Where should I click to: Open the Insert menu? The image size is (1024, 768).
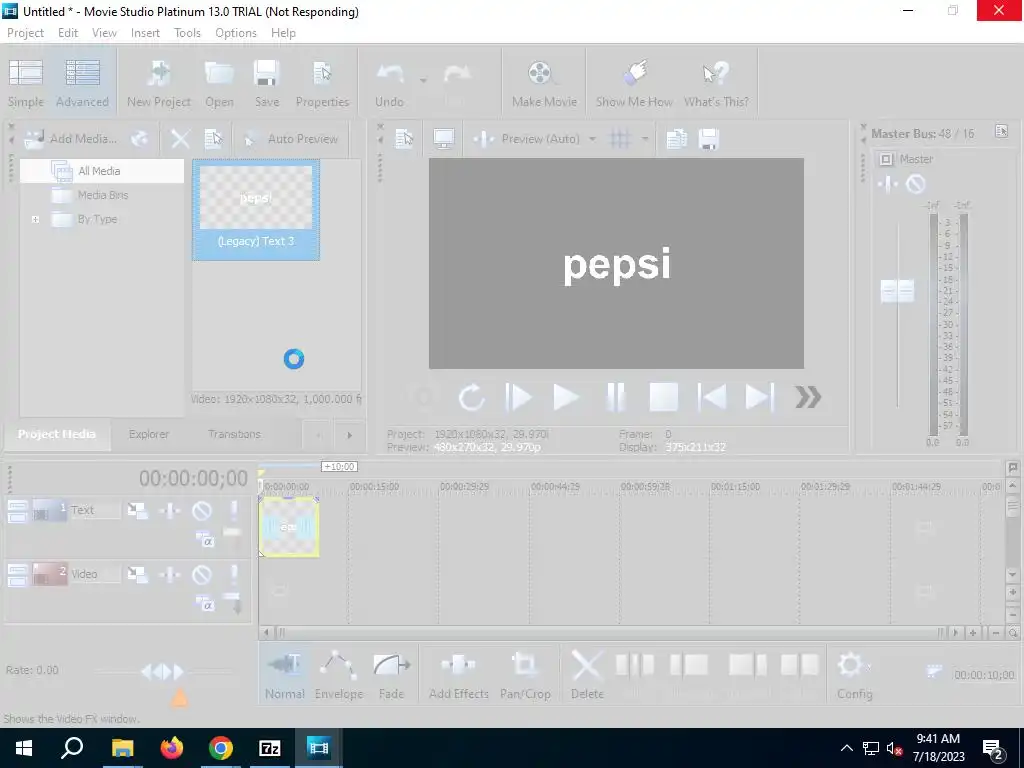click(x=145, y=33)
